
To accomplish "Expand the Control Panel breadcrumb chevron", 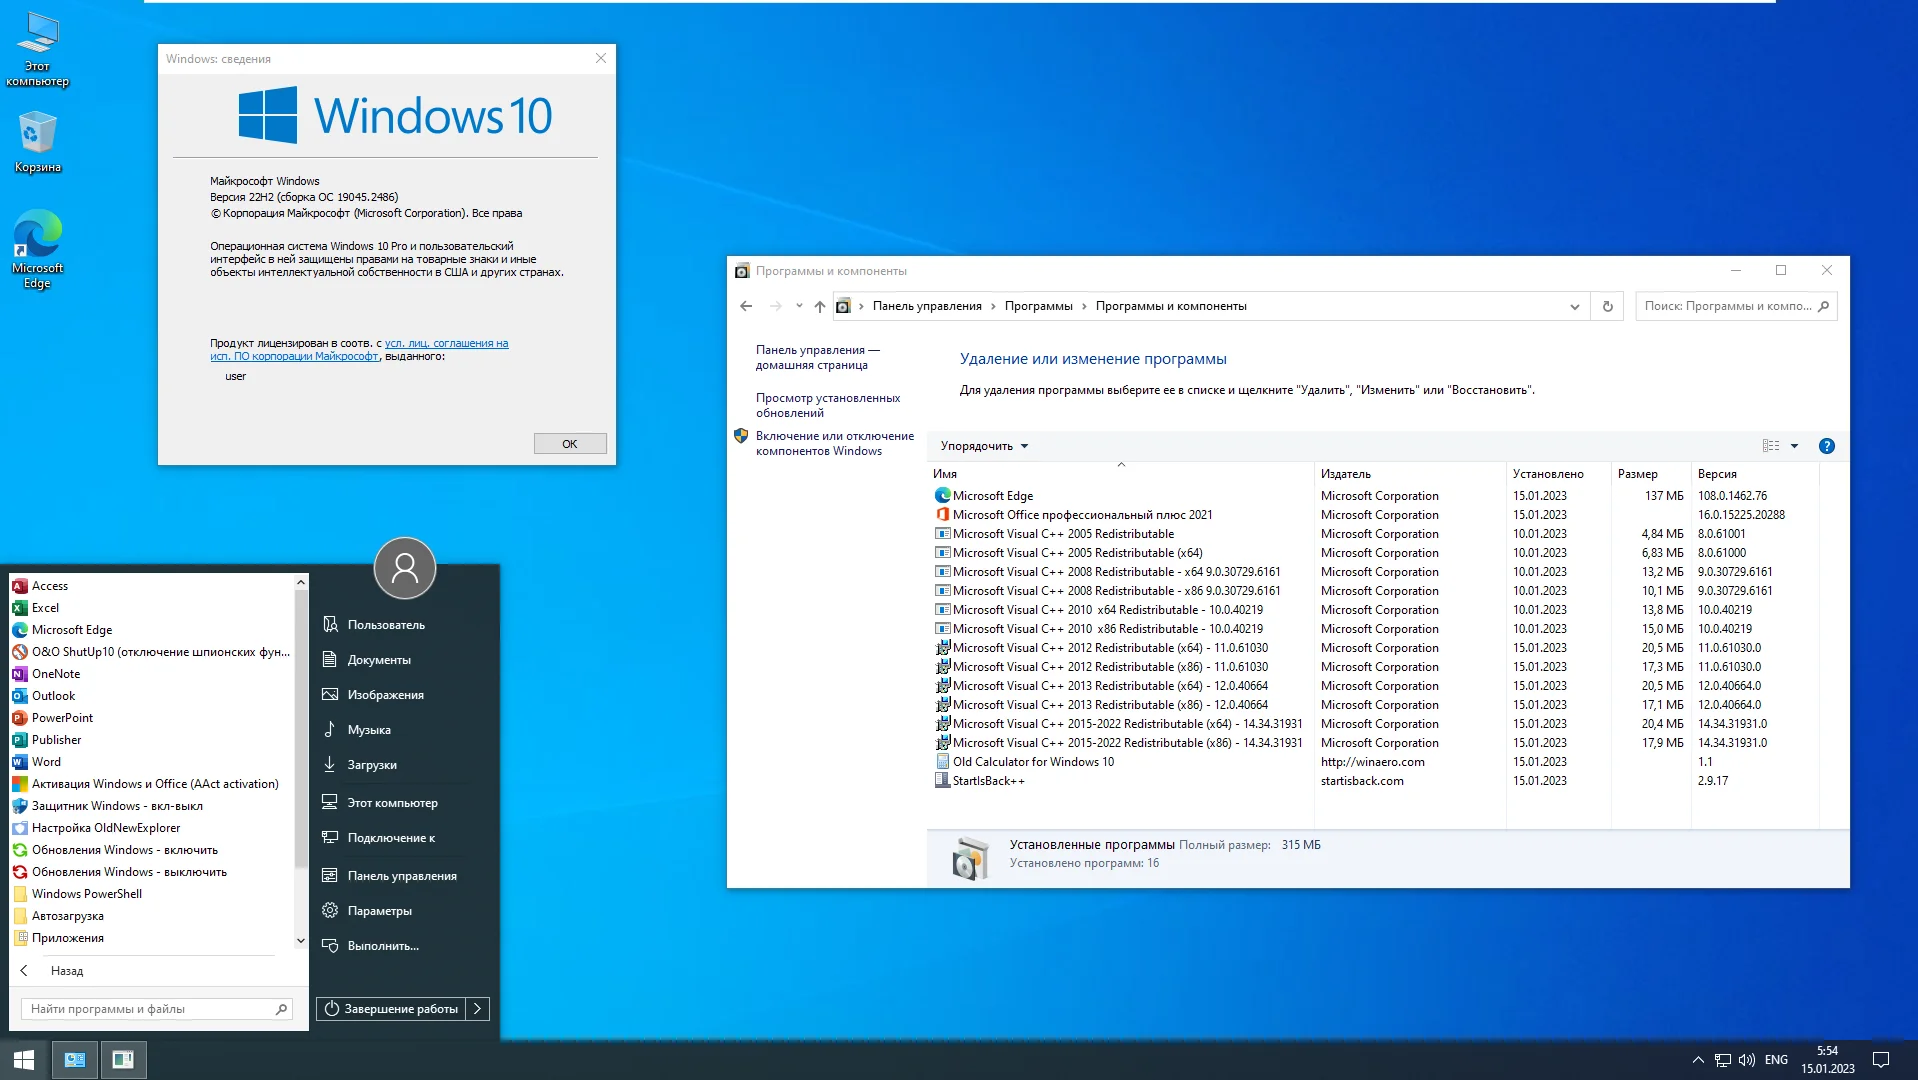I will tap(993, 306).
